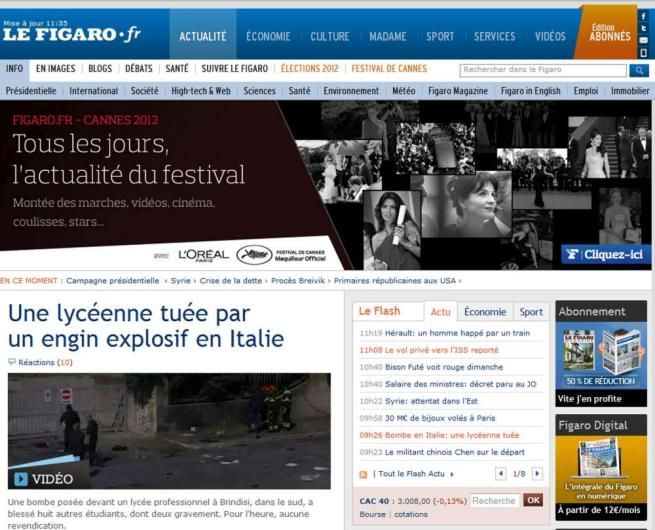The height and width of the screenshot is (530, 655).
Task: Click the newsletter envelope icon
Action: click(x=643, y=41)
